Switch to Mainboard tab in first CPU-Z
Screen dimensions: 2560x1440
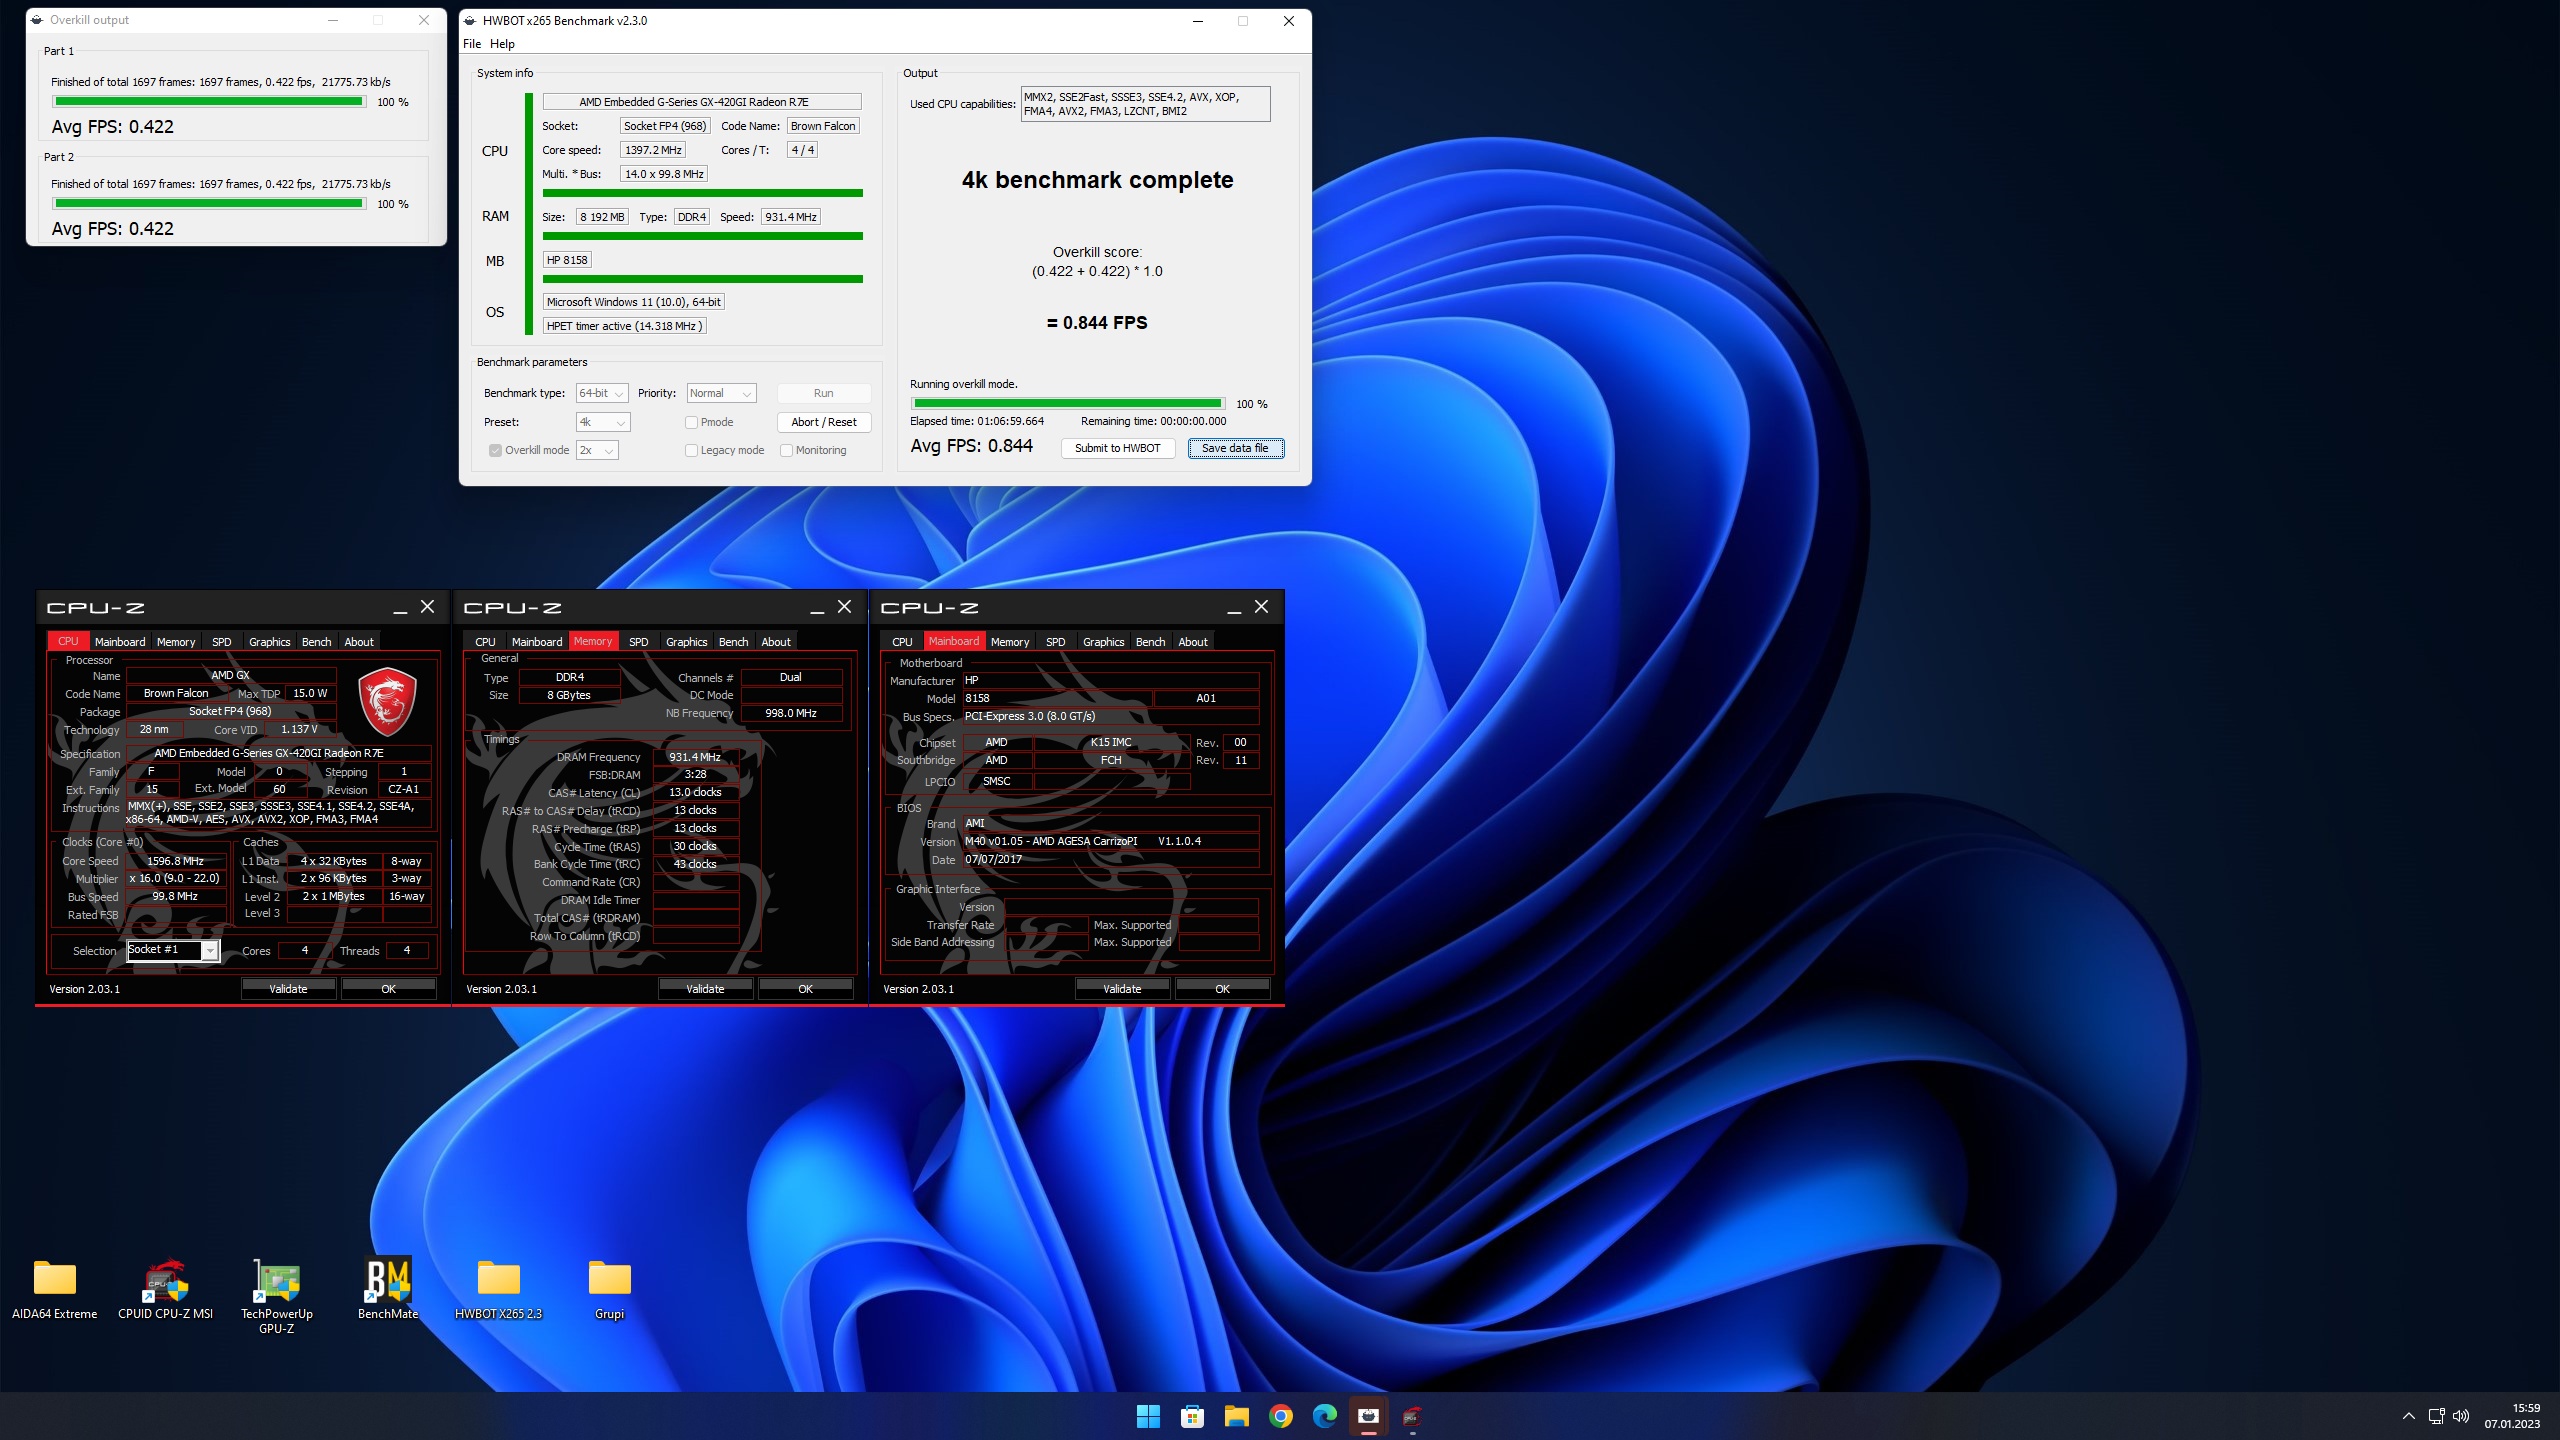(120, 642)
